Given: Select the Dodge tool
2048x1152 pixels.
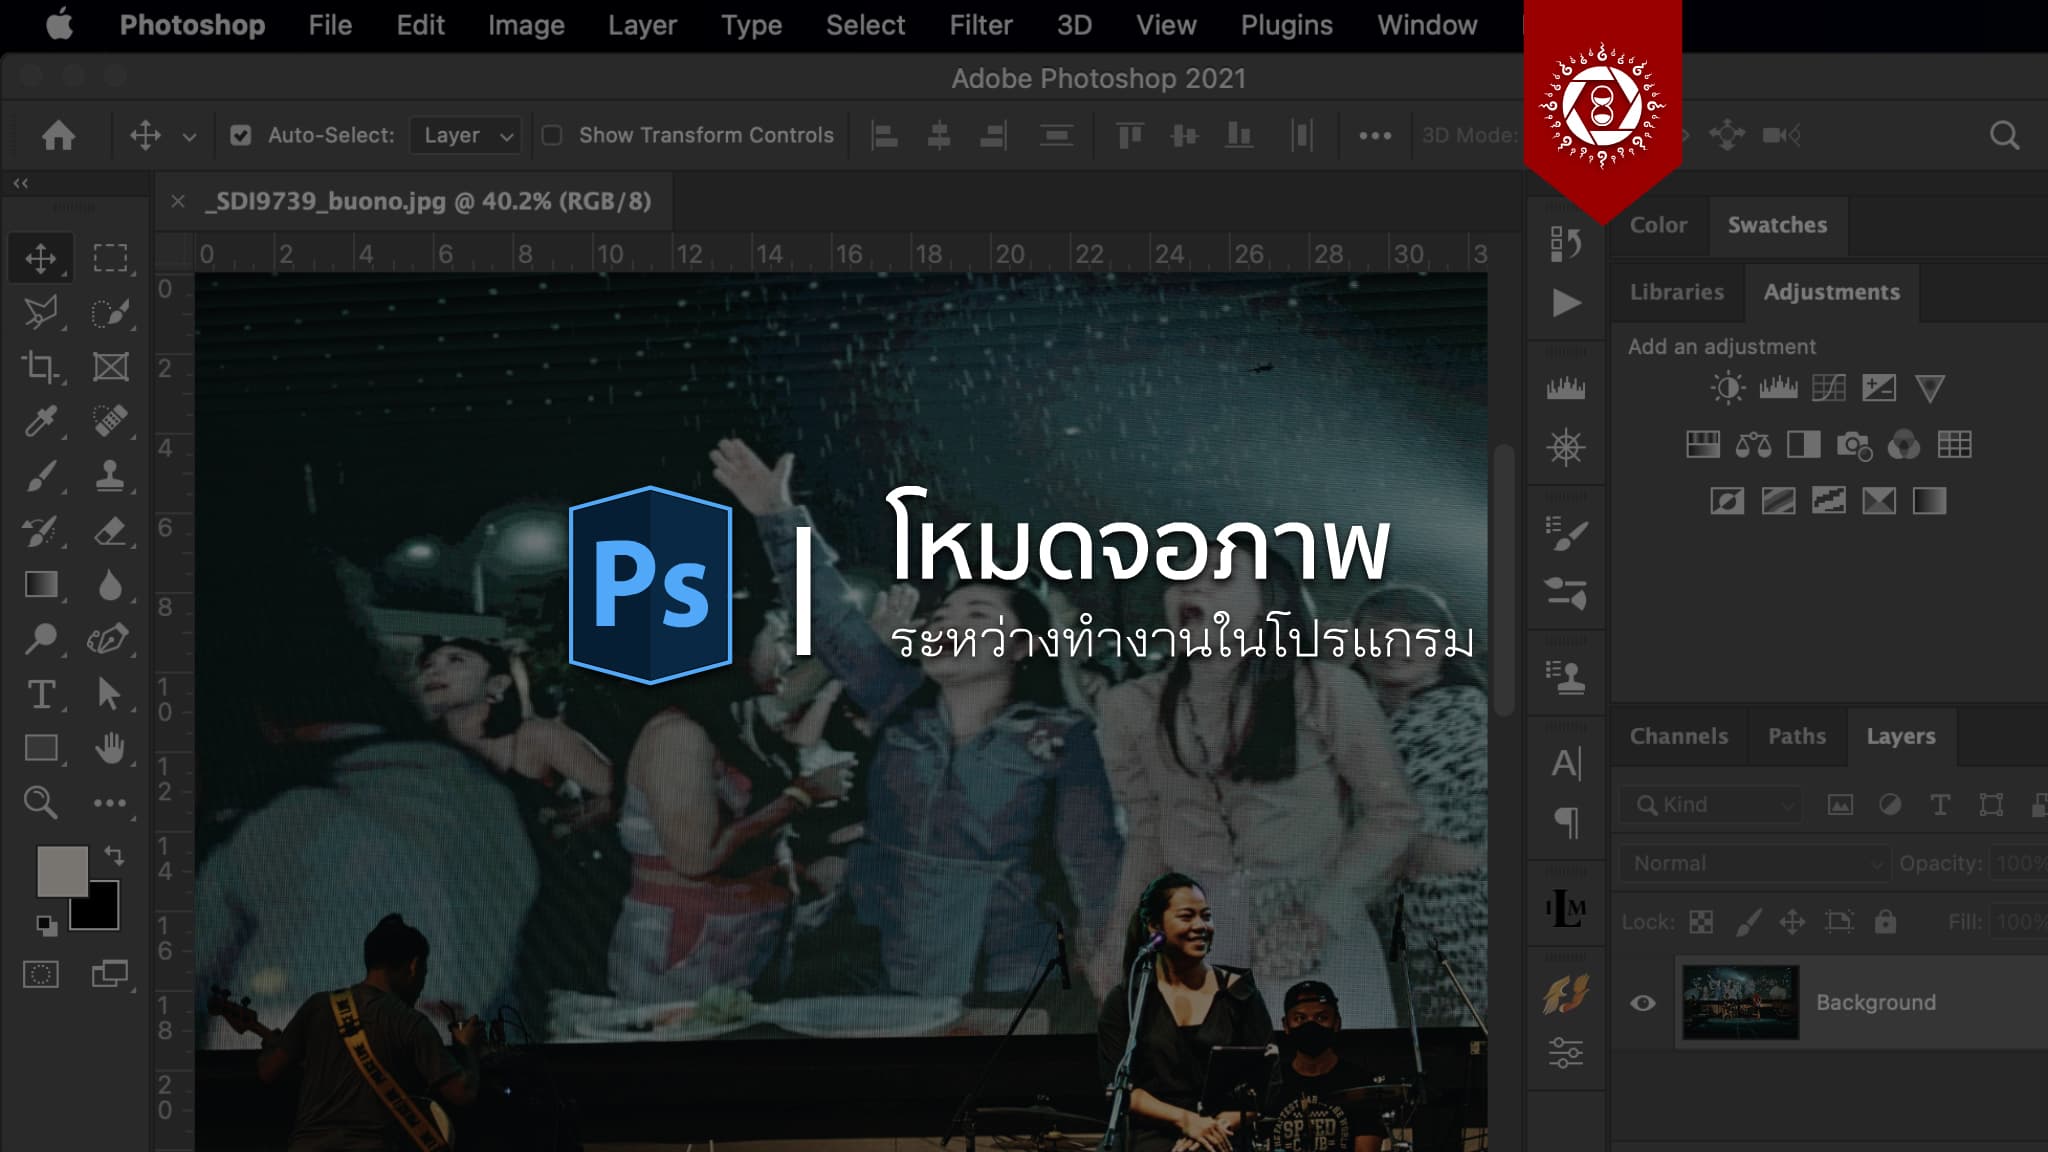Looking at the screenshot, I should [40, 639].
